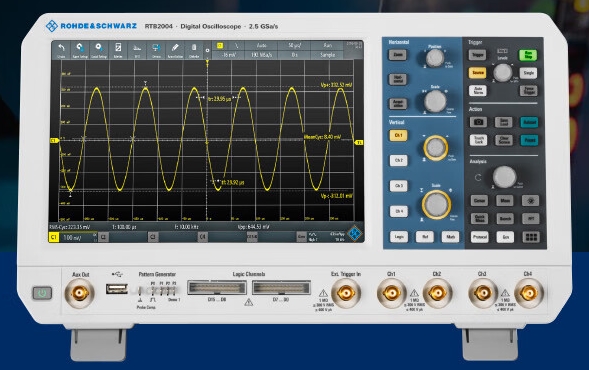Tap the R&S menu diamond icon on screen
589x370 pixels.
354,234
